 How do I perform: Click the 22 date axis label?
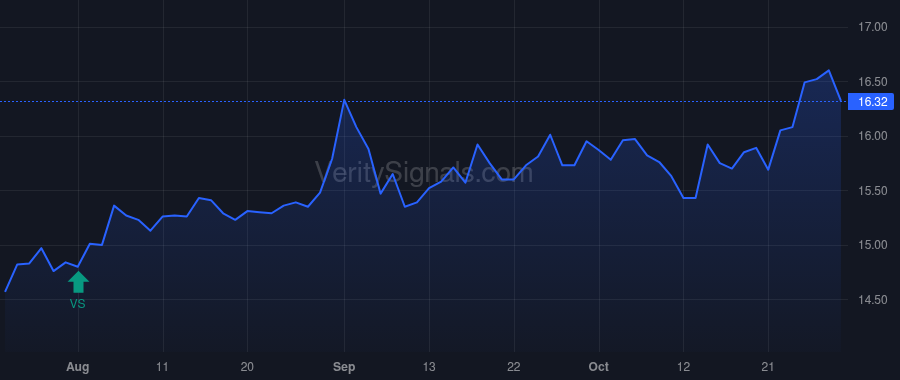click(x=514, y=367)
